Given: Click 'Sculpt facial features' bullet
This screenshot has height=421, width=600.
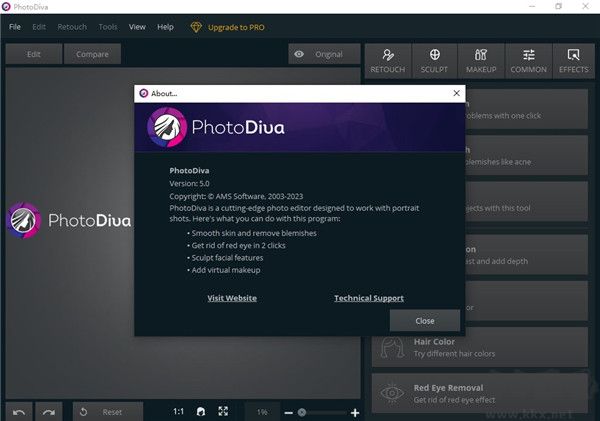Looking at the screenshot, I should click(x=225, y=258).
